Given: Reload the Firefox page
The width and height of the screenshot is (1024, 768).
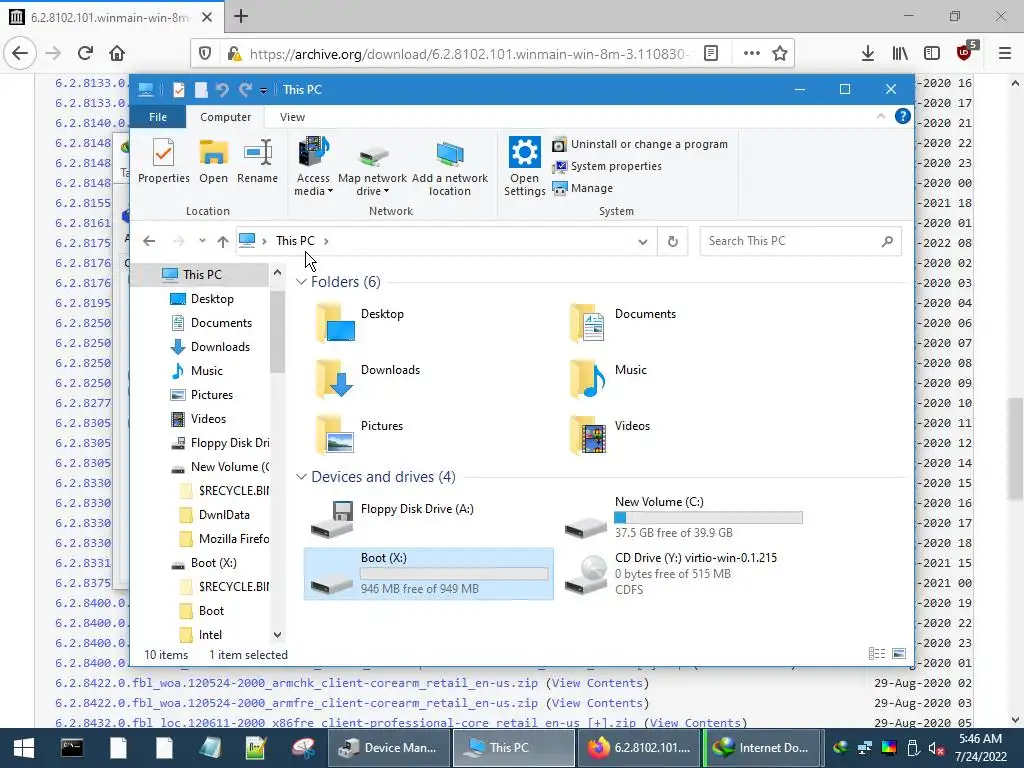Looking at the screenshot, I should (x=85, y=53).
